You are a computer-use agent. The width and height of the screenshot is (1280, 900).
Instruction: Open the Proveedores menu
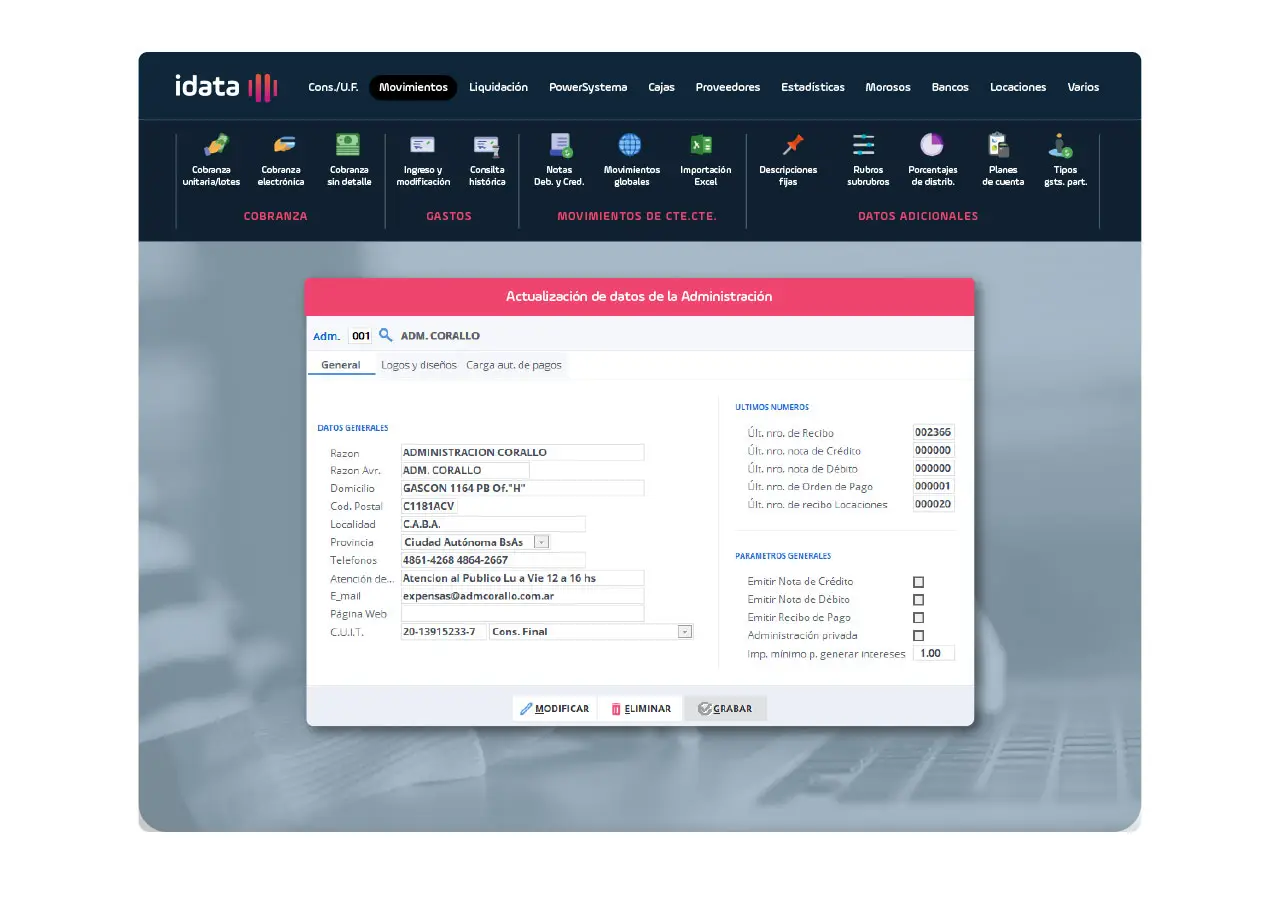[728, 87]
